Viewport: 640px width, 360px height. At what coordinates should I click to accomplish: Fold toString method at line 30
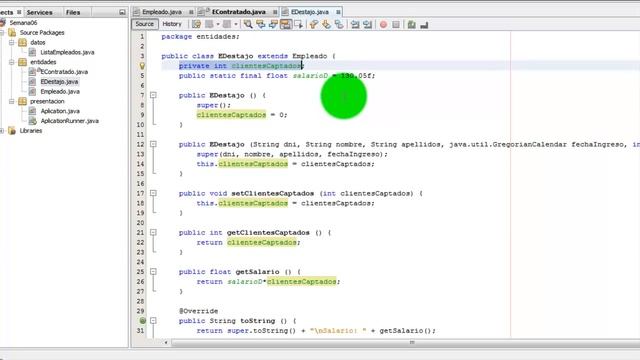pyautogui.click(x=153, y=321)
